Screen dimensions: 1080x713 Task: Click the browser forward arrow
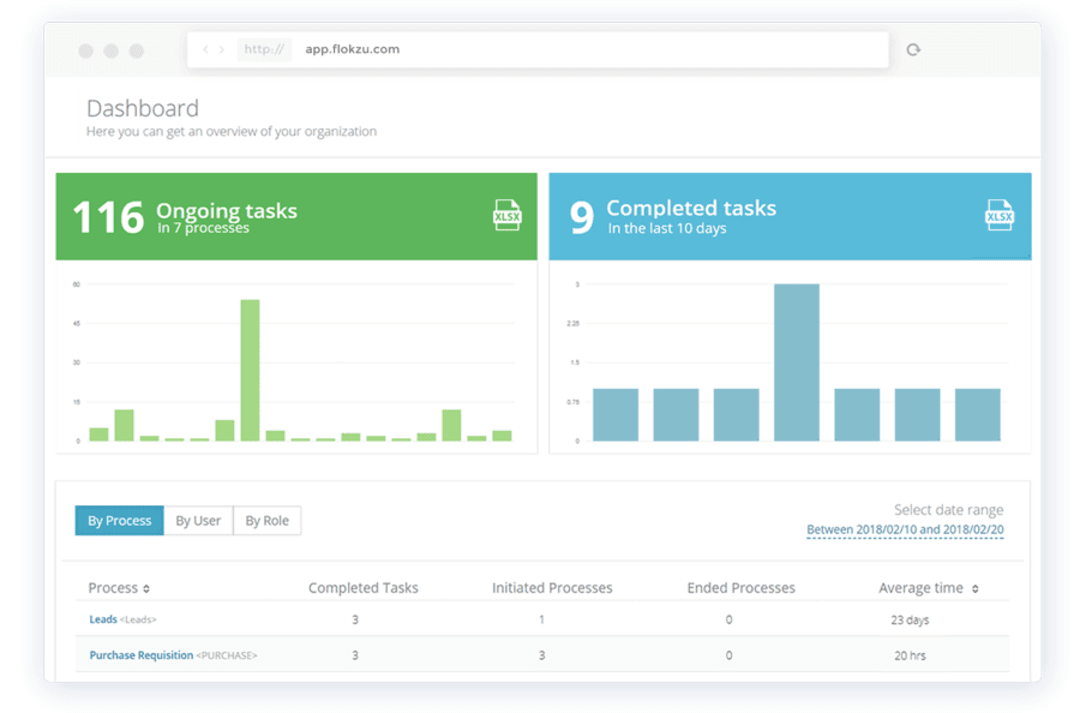point(221,49)
